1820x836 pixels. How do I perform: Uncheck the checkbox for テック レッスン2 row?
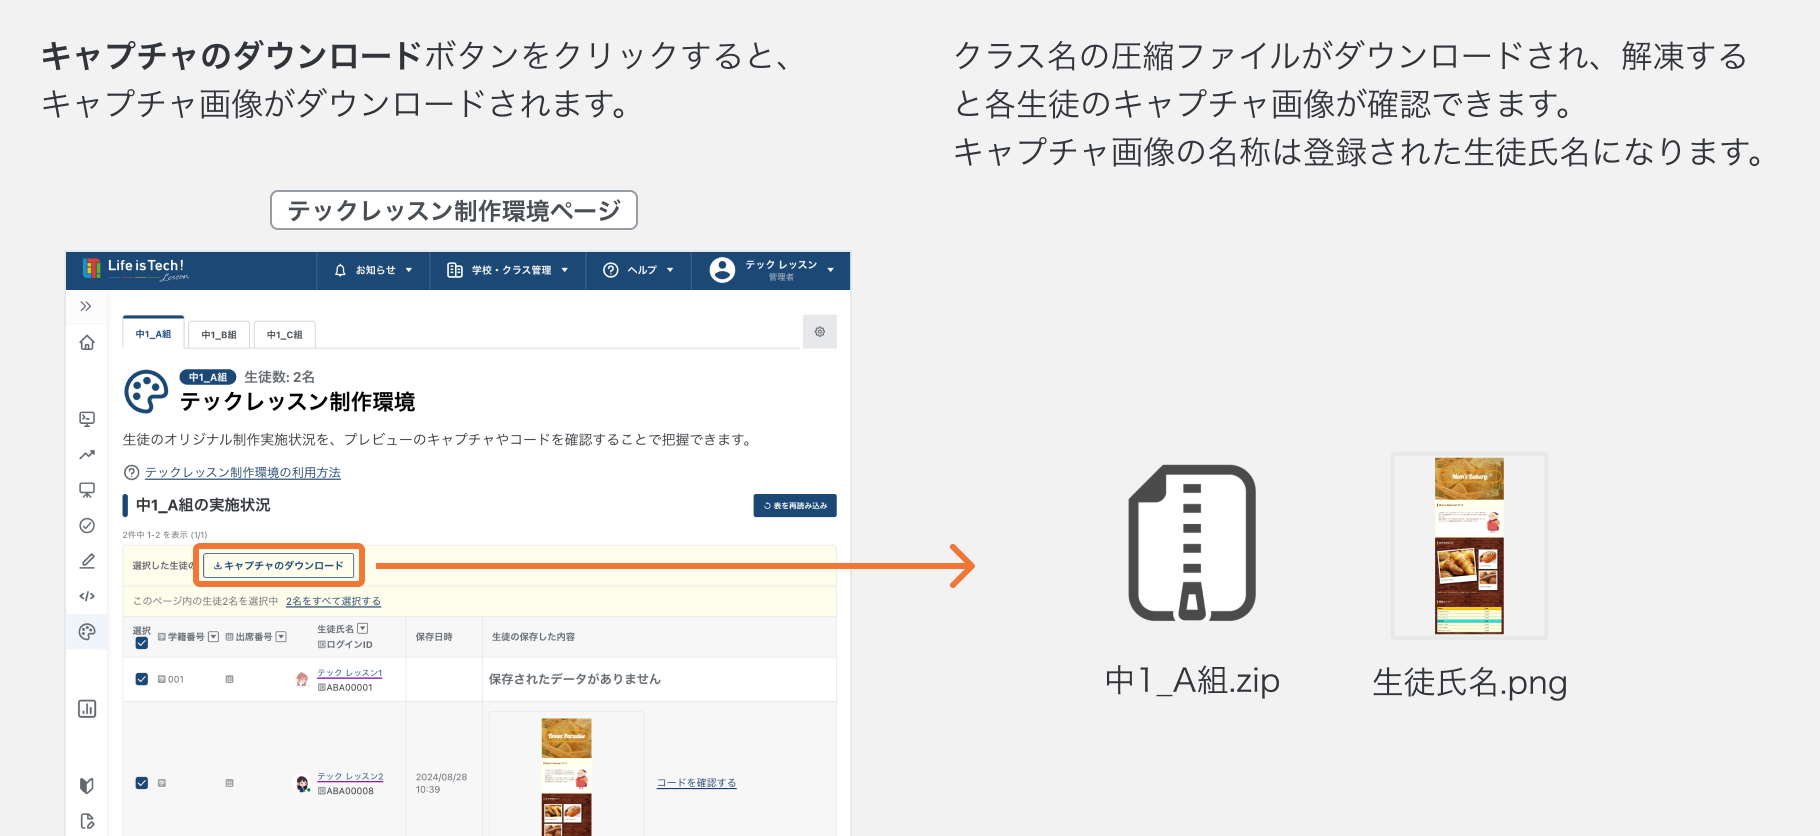(142, 783)
